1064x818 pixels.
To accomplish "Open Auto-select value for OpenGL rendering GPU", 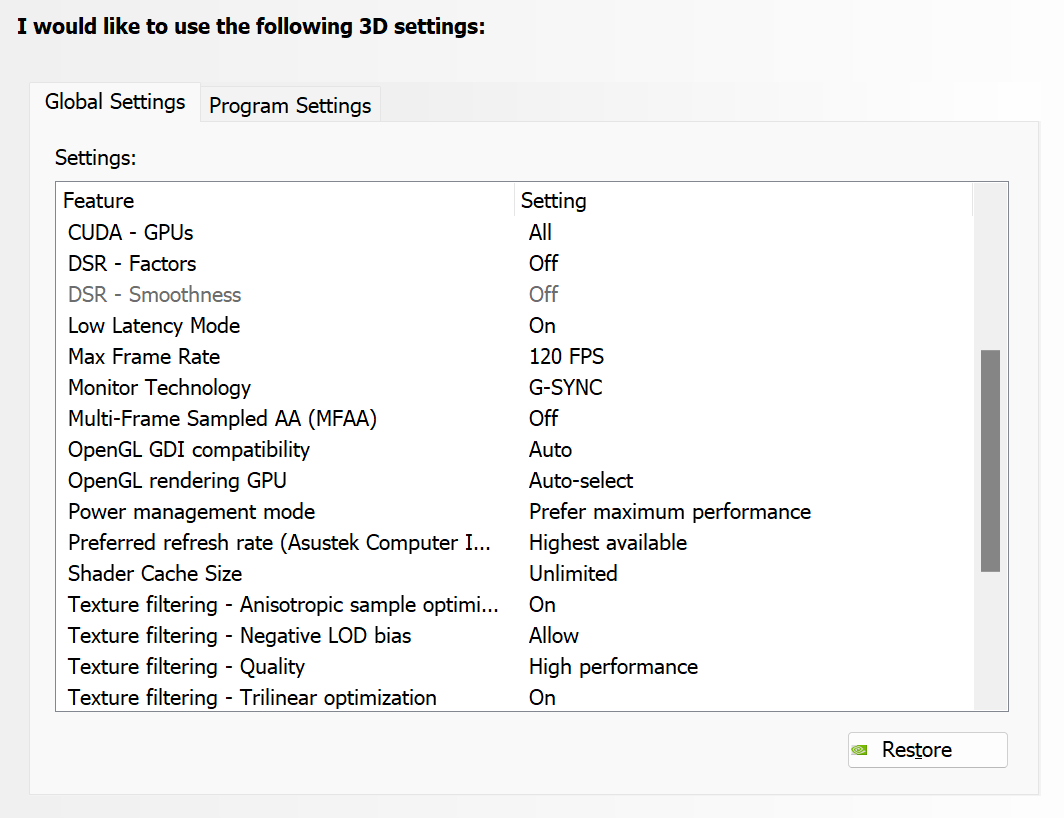I will click(x=580, y=481).
